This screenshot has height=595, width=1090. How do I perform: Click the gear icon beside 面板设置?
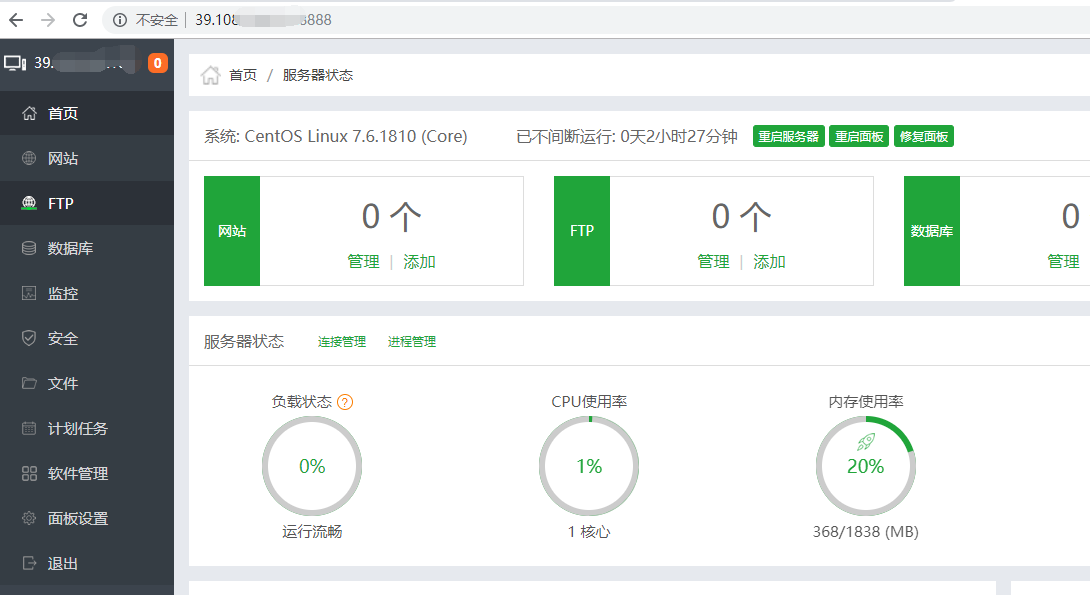29,518
